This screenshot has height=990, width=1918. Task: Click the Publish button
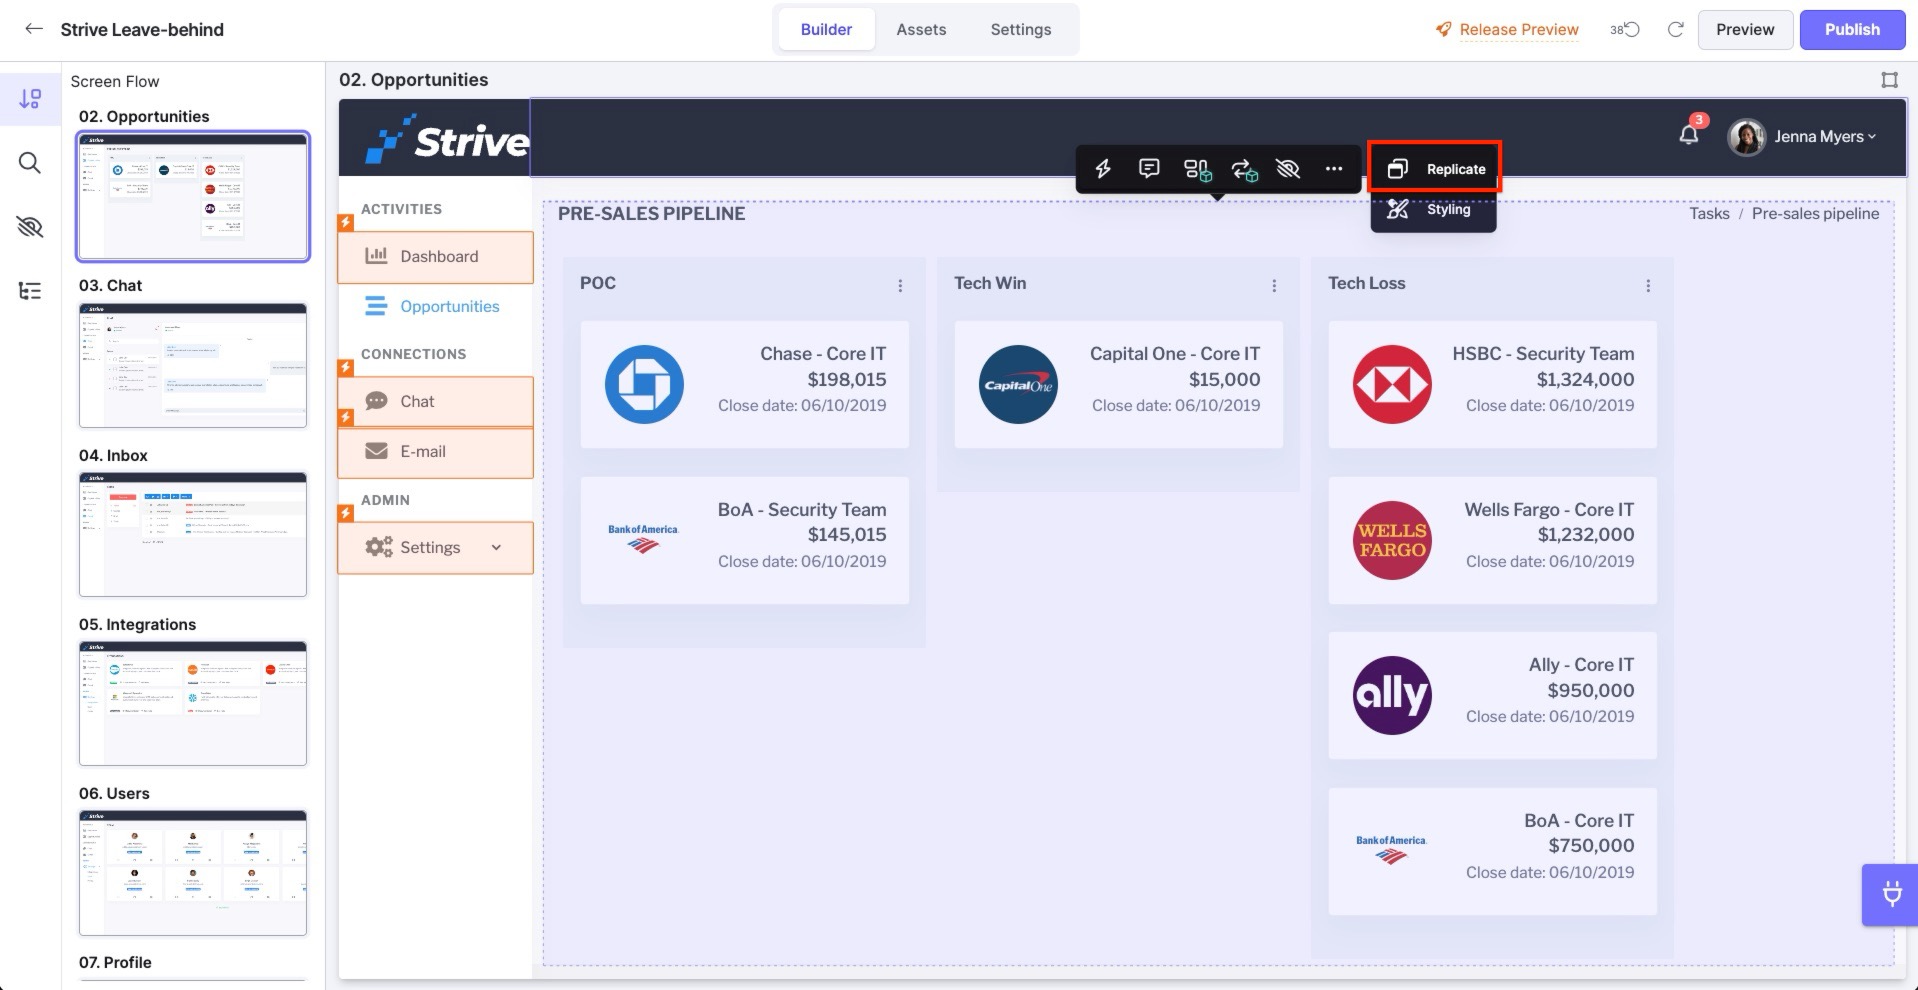[1852, 29]
